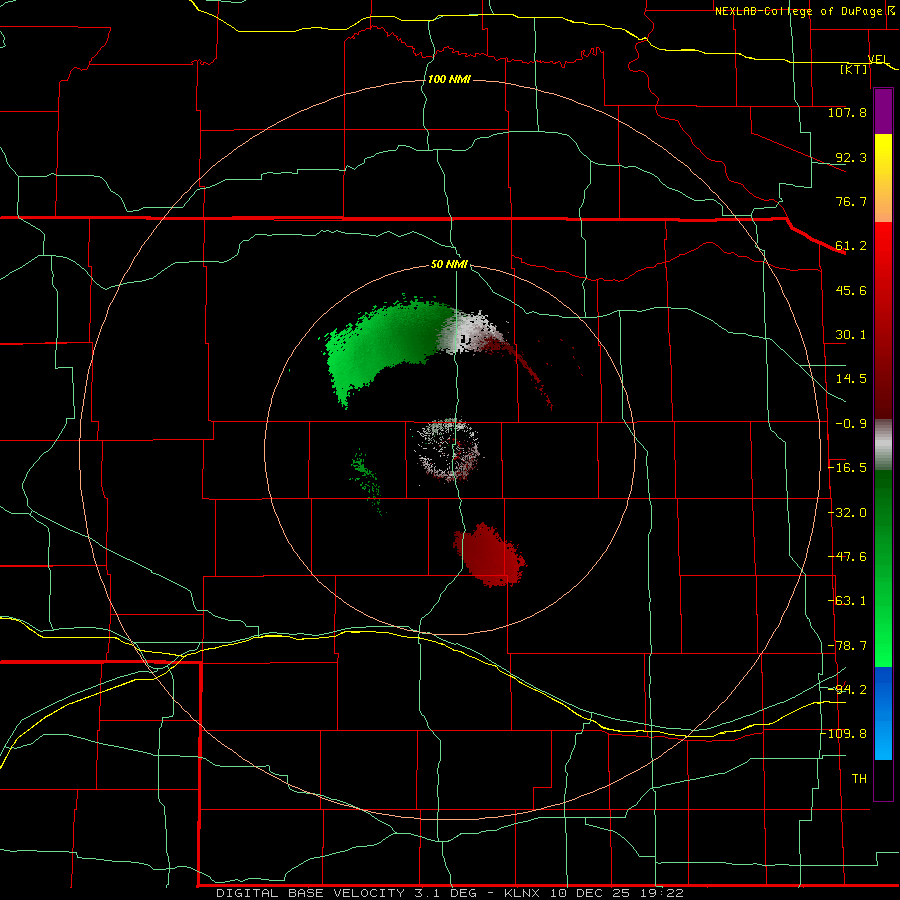This screenshot has height=900, width=900.
Task: Pick the gray near-zero segment of velocity scale
Action: pos(883,444)
